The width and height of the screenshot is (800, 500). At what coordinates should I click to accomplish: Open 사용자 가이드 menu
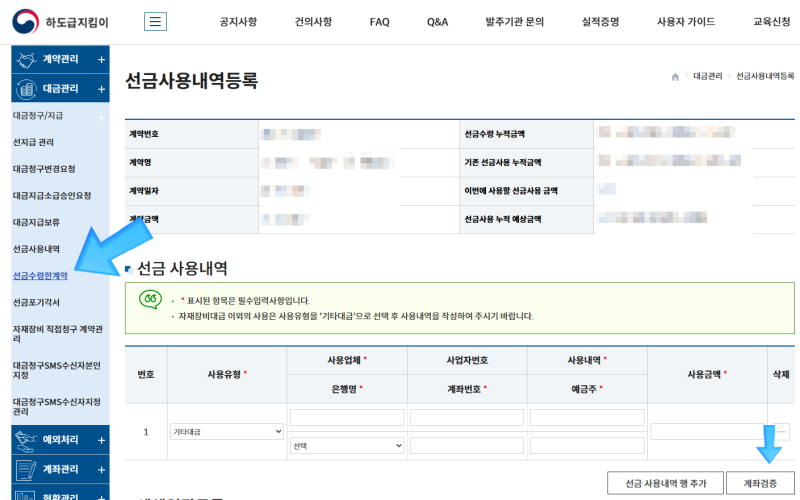click(x=686, y=22)
